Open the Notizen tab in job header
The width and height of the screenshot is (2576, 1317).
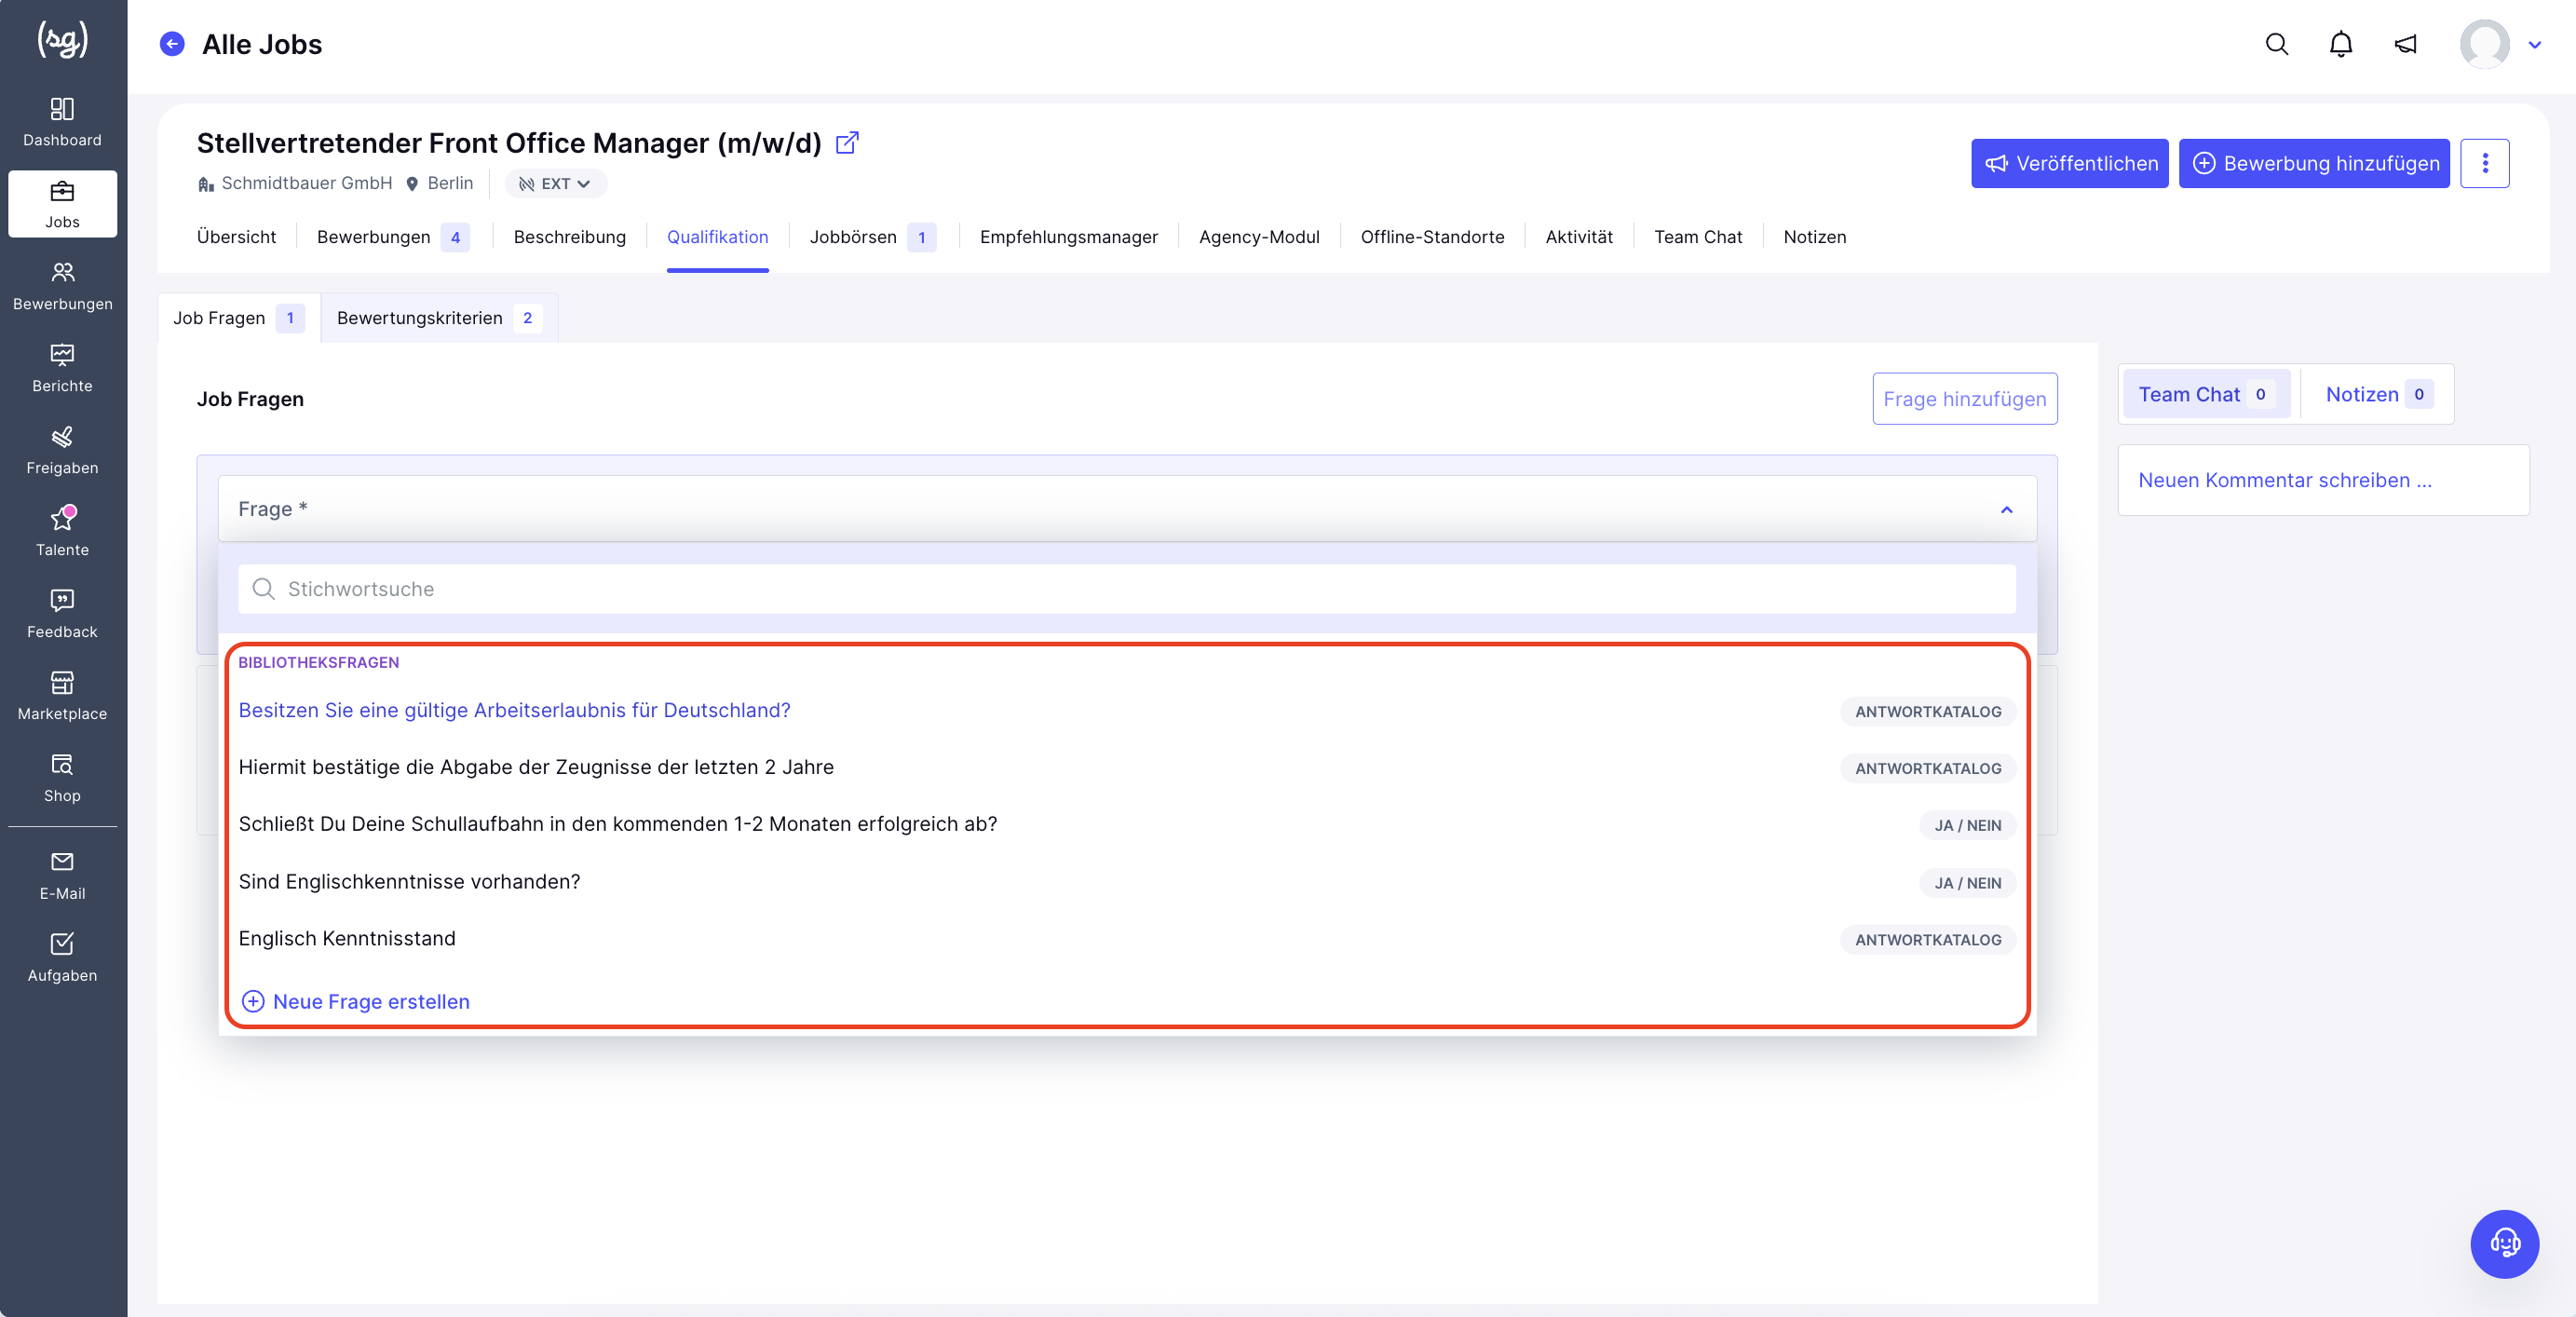[1814, 237]
